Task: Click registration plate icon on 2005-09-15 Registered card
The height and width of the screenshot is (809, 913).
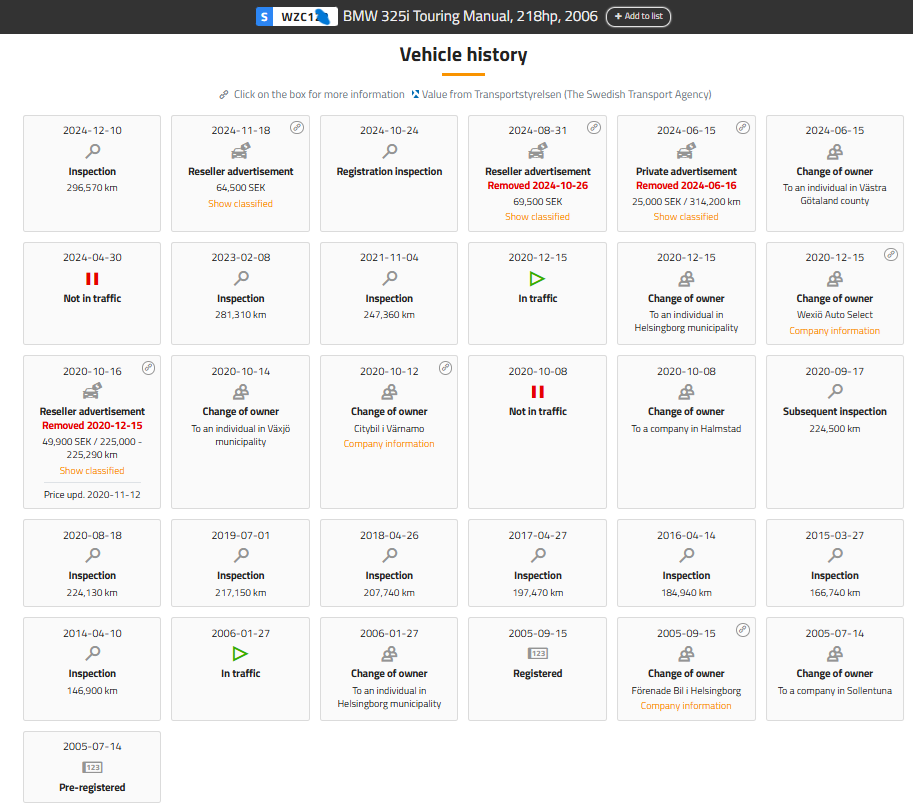Action: pyautogui.click(x=538, y=653)
